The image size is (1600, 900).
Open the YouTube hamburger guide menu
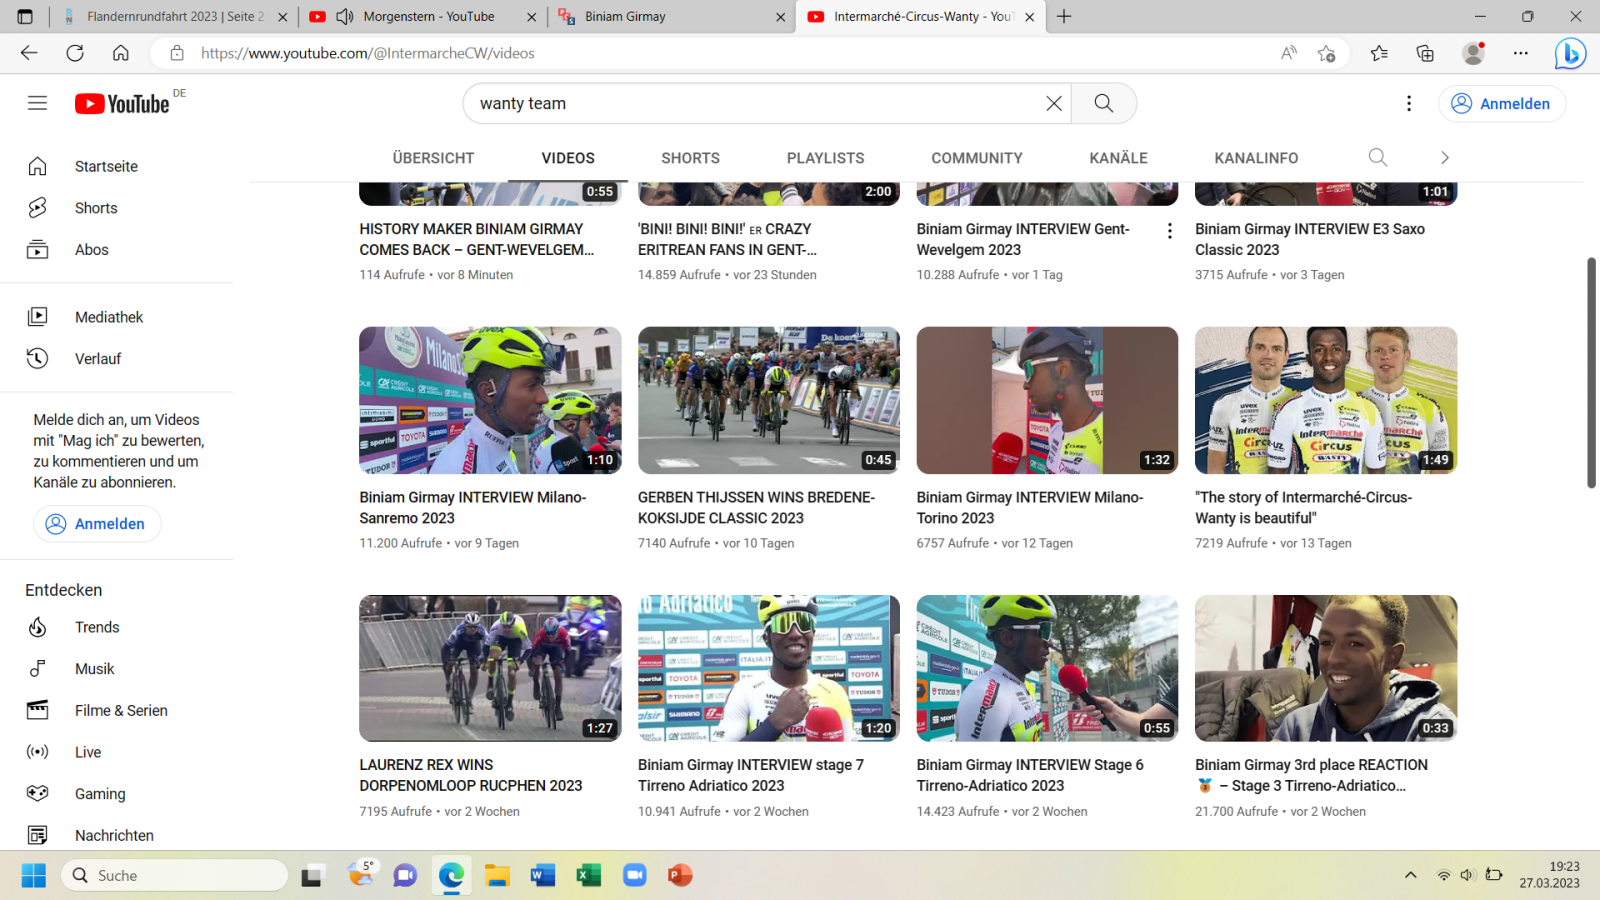[x=37, y=103]
